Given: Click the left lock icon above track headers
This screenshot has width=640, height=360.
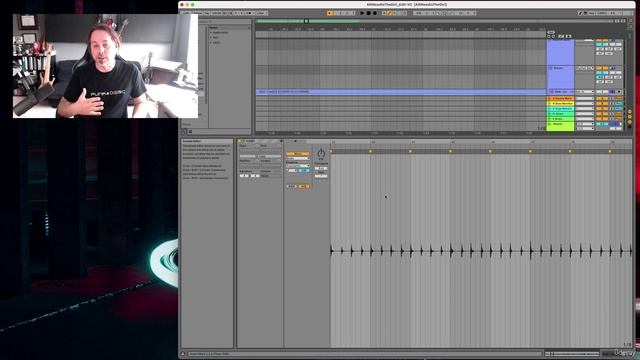Looking at the screenshot, I should [x=561, y=36].
